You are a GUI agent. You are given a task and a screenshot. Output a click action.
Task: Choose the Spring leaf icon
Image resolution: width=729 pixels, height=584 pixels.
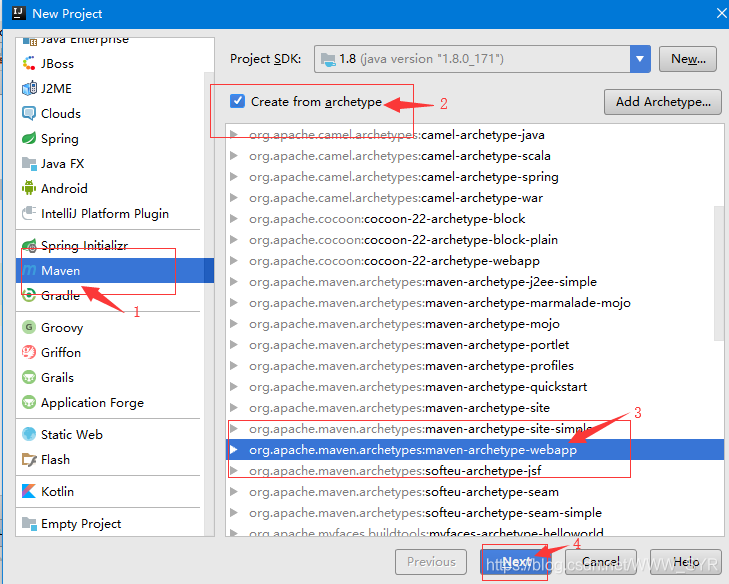(x=29, y=139)
